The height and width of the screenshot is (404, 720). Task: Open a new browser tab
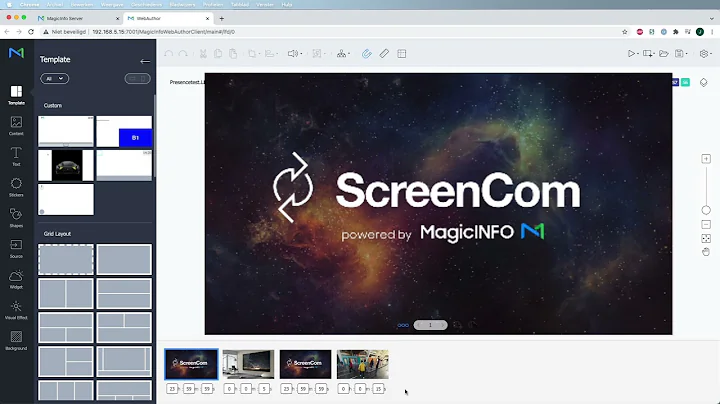pos(222,18)
